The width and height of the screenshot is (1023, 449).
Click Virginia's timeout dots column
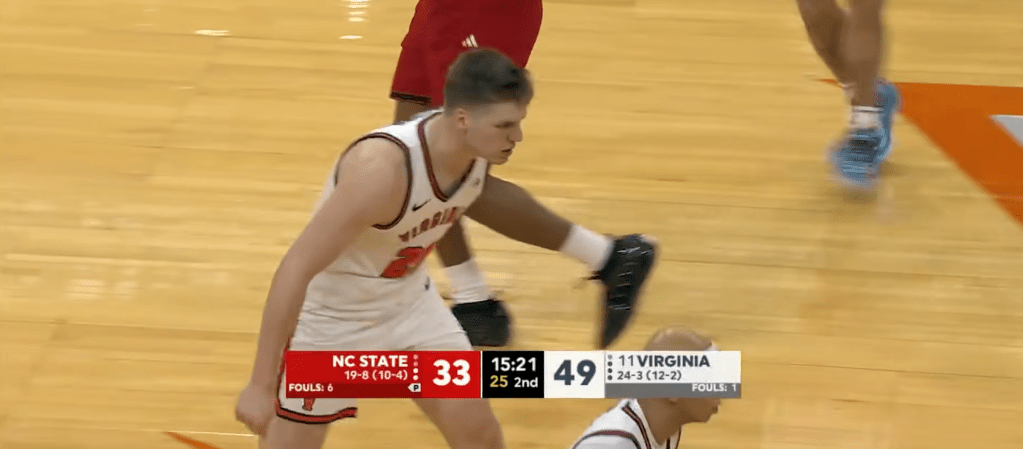click(x=610, y=367)
